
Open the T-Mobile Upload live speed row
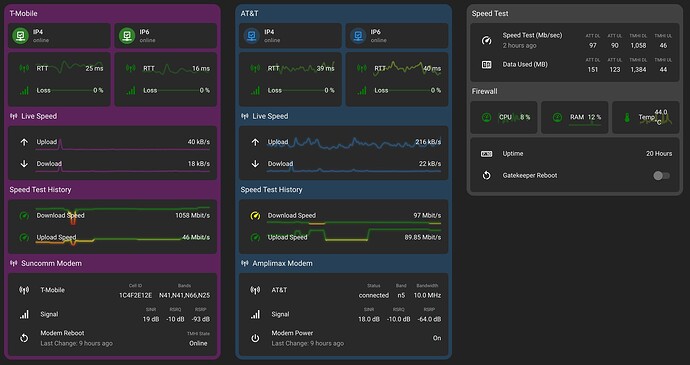coord(113,142)
